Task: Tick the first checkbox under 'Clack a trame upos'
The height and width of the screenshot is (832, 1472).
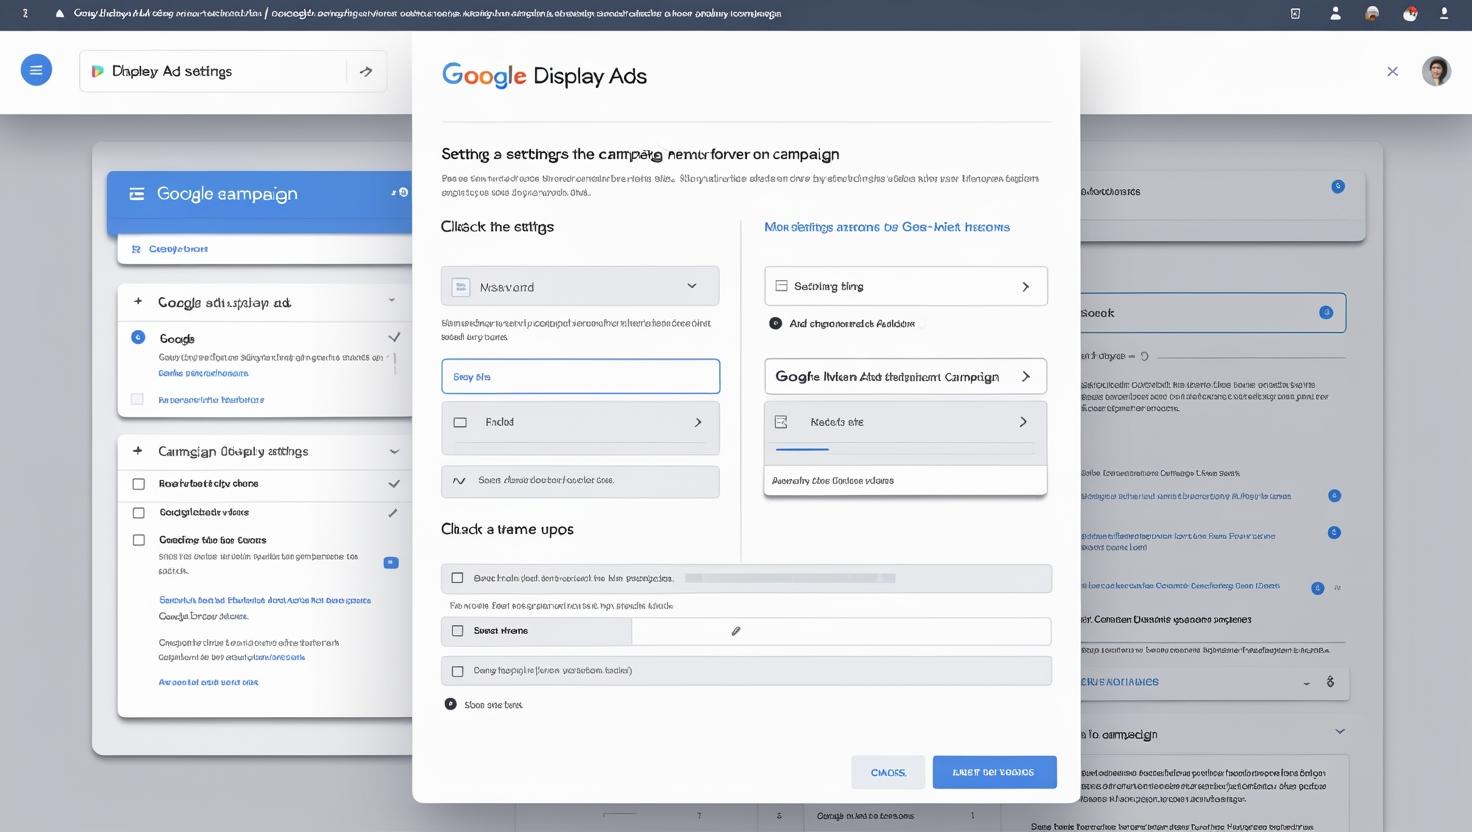Action: (x=458, y=578)
